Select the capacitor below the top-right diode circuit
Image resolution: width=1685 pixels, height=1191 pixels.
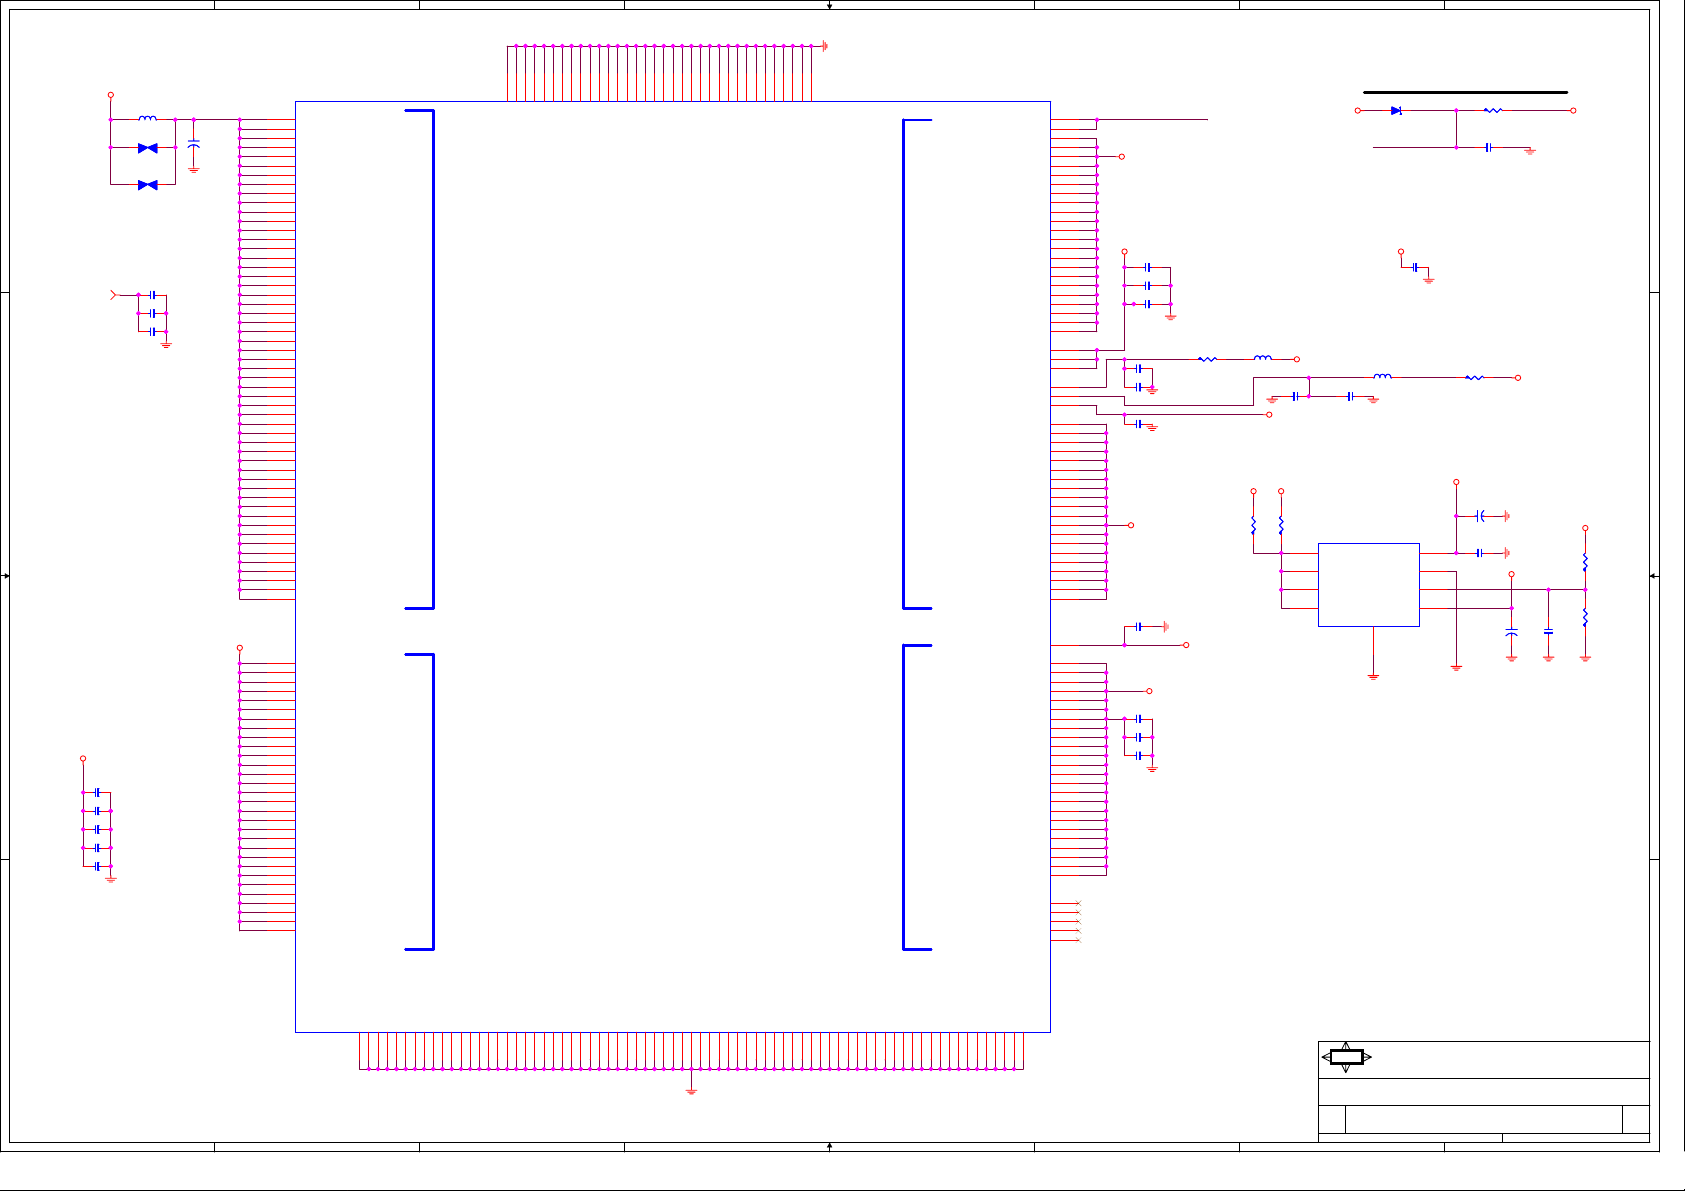1489,147
